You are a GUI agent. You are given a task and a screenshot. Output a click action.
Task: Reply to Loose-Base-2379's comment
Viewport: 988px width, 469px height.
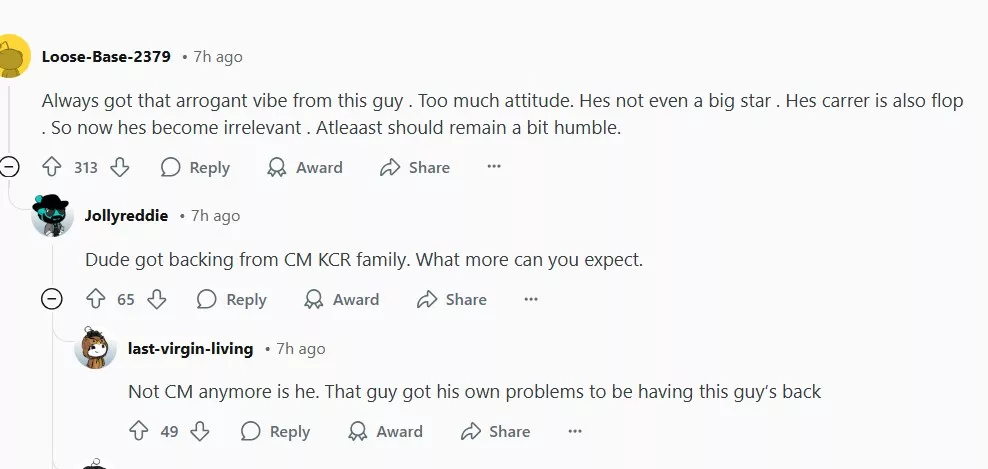pyautogui.click(x=196, y=167)
